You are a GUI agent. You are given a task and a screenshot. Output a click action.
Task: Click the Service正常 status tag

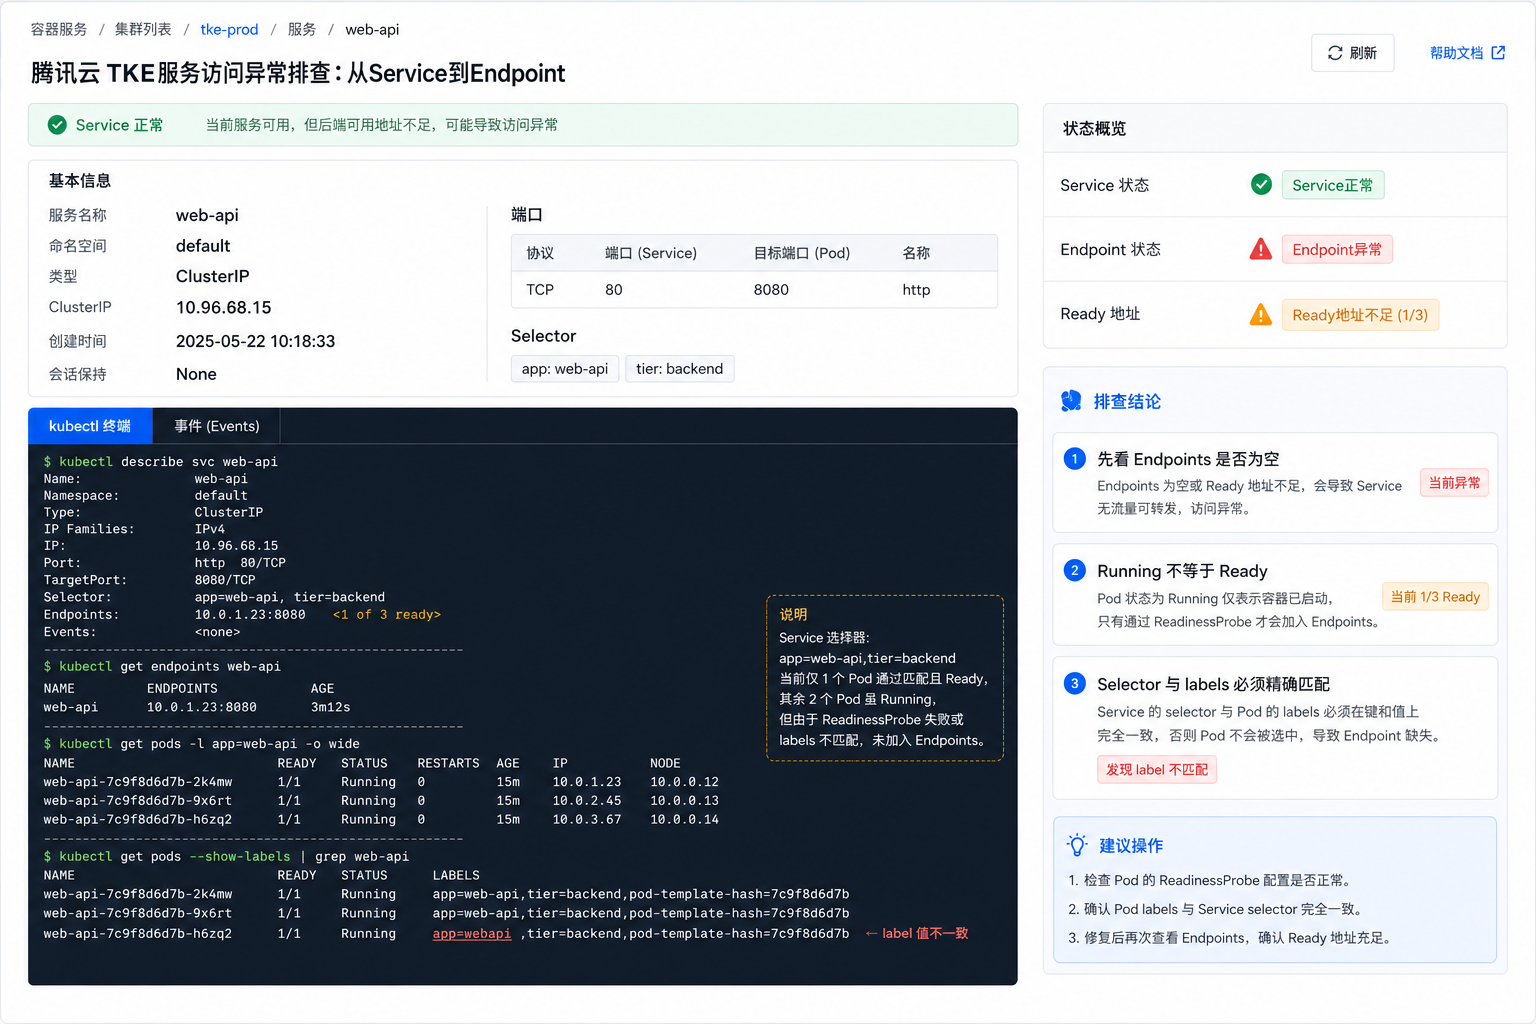pos(1332,185)
